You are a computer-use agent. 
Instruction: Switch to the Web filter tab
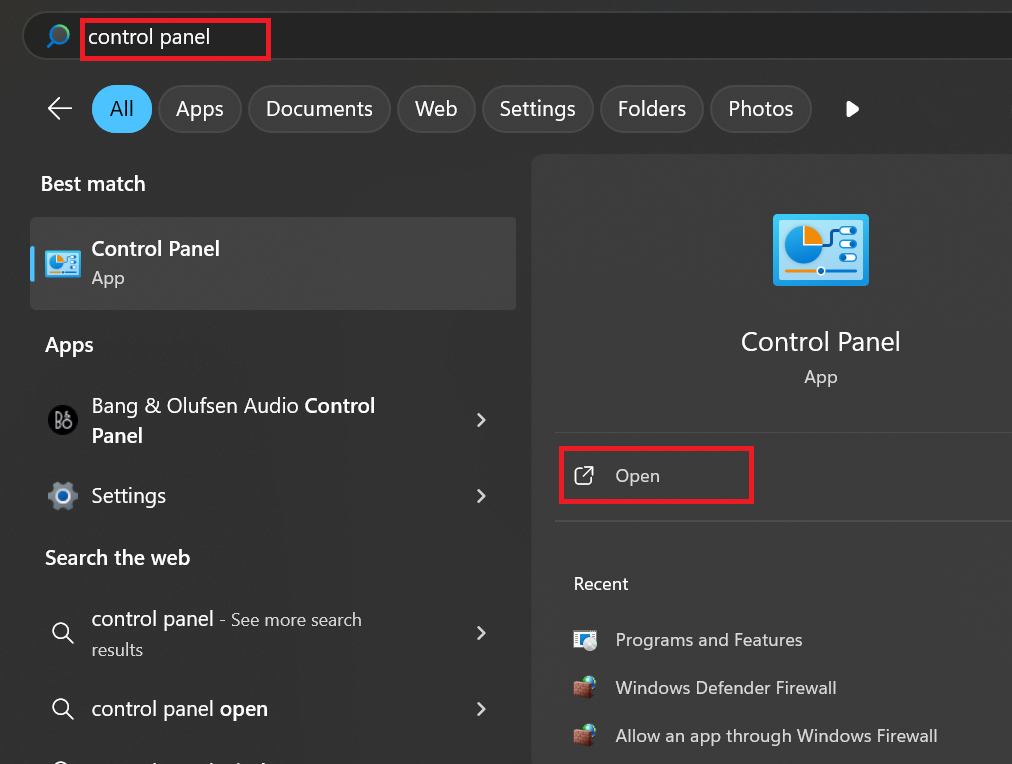tap(436, 108)
